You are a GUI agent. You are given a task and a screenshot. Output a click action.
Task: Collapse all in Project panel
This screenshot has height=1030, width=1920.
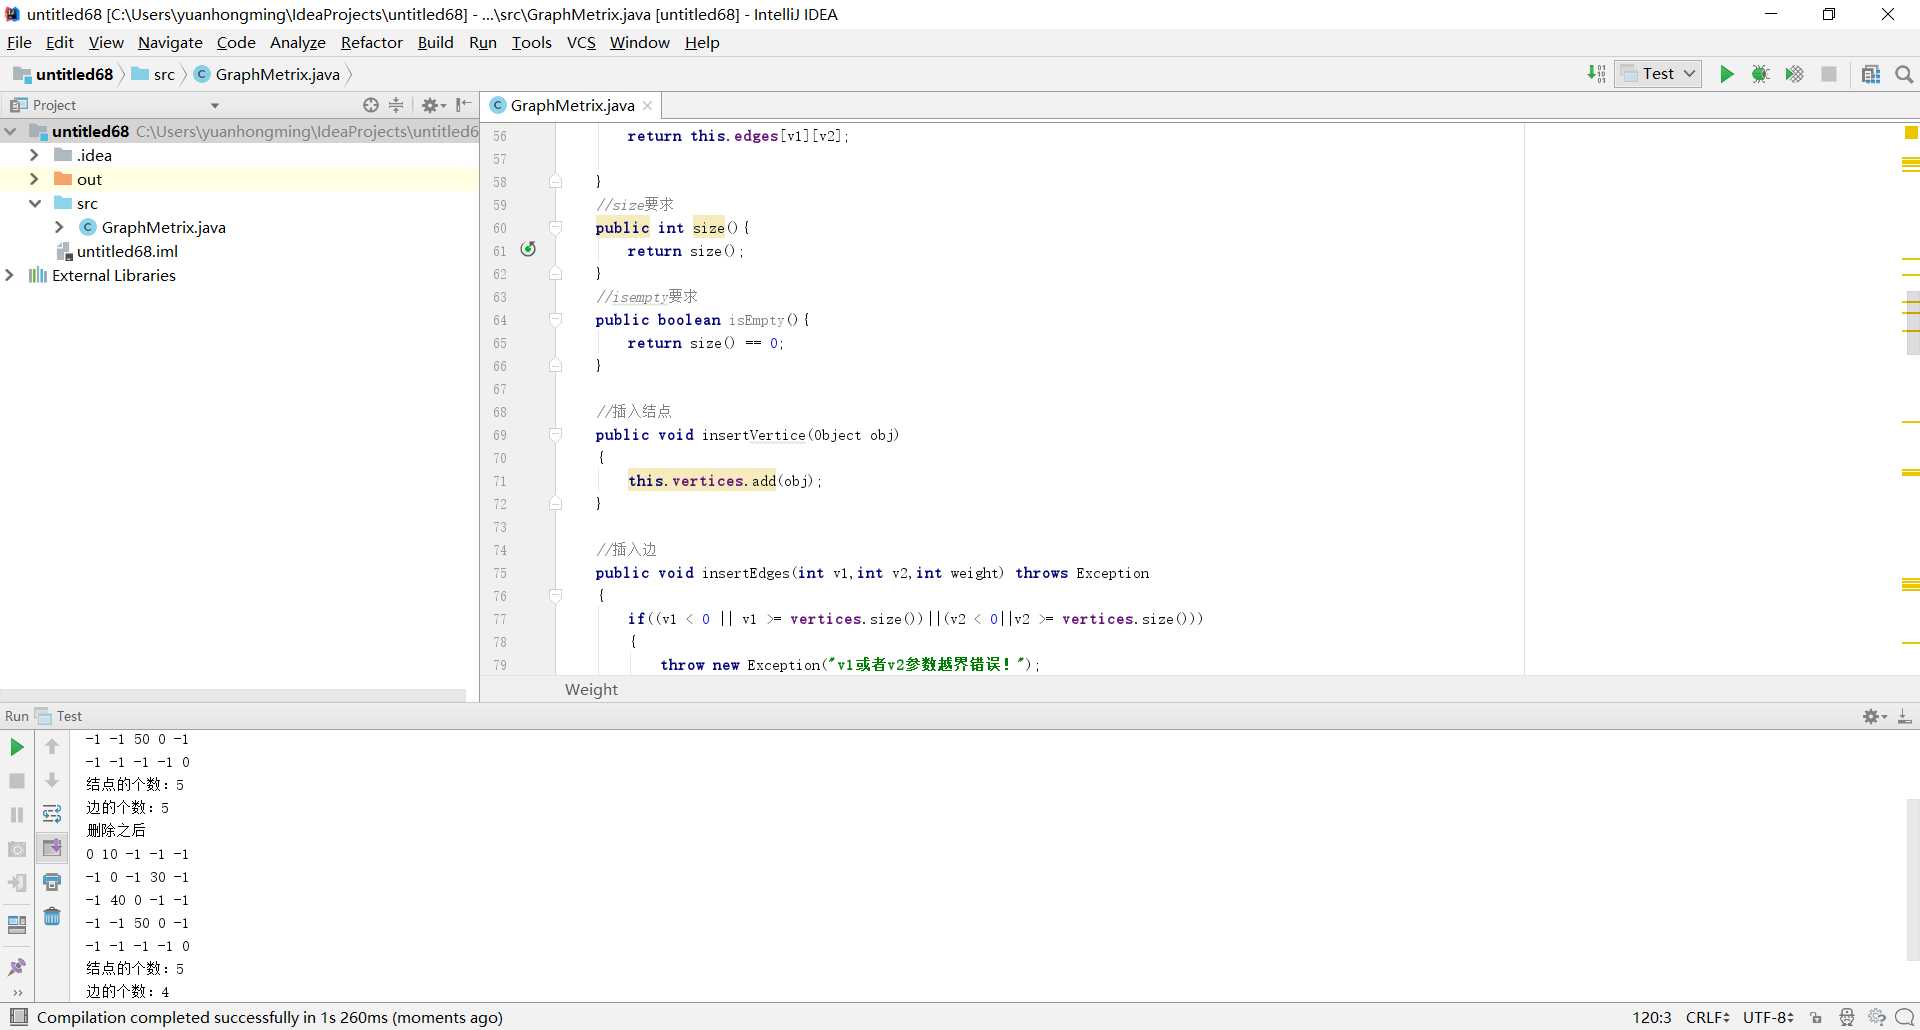pos(396,105)
